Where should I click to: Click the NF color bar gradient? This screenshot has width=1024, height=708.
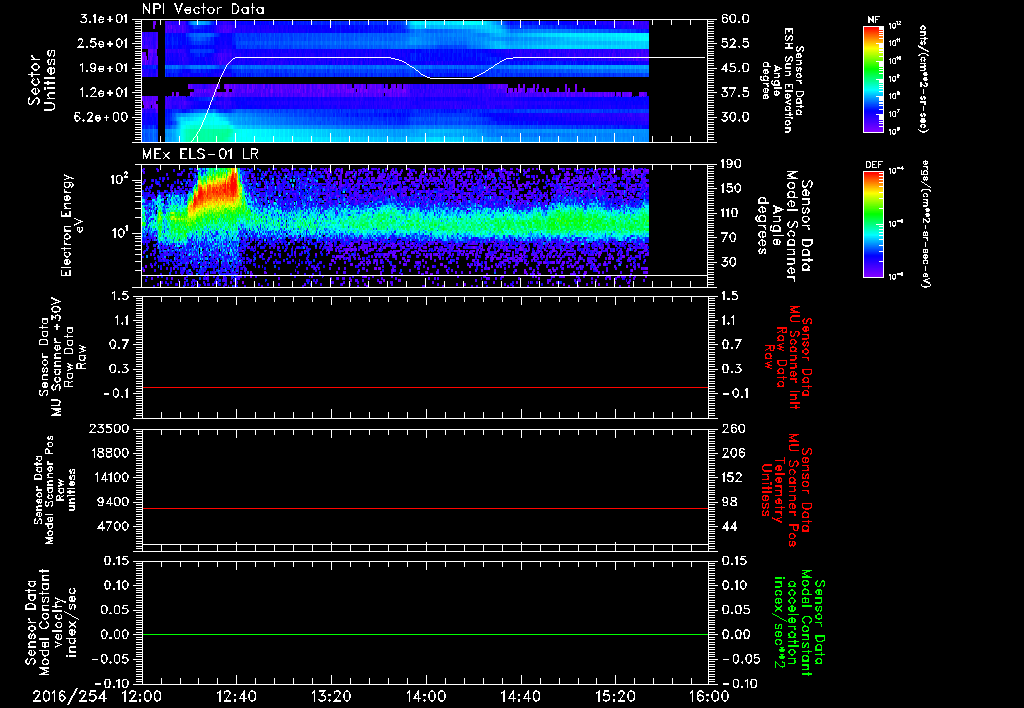coord(873,78)
